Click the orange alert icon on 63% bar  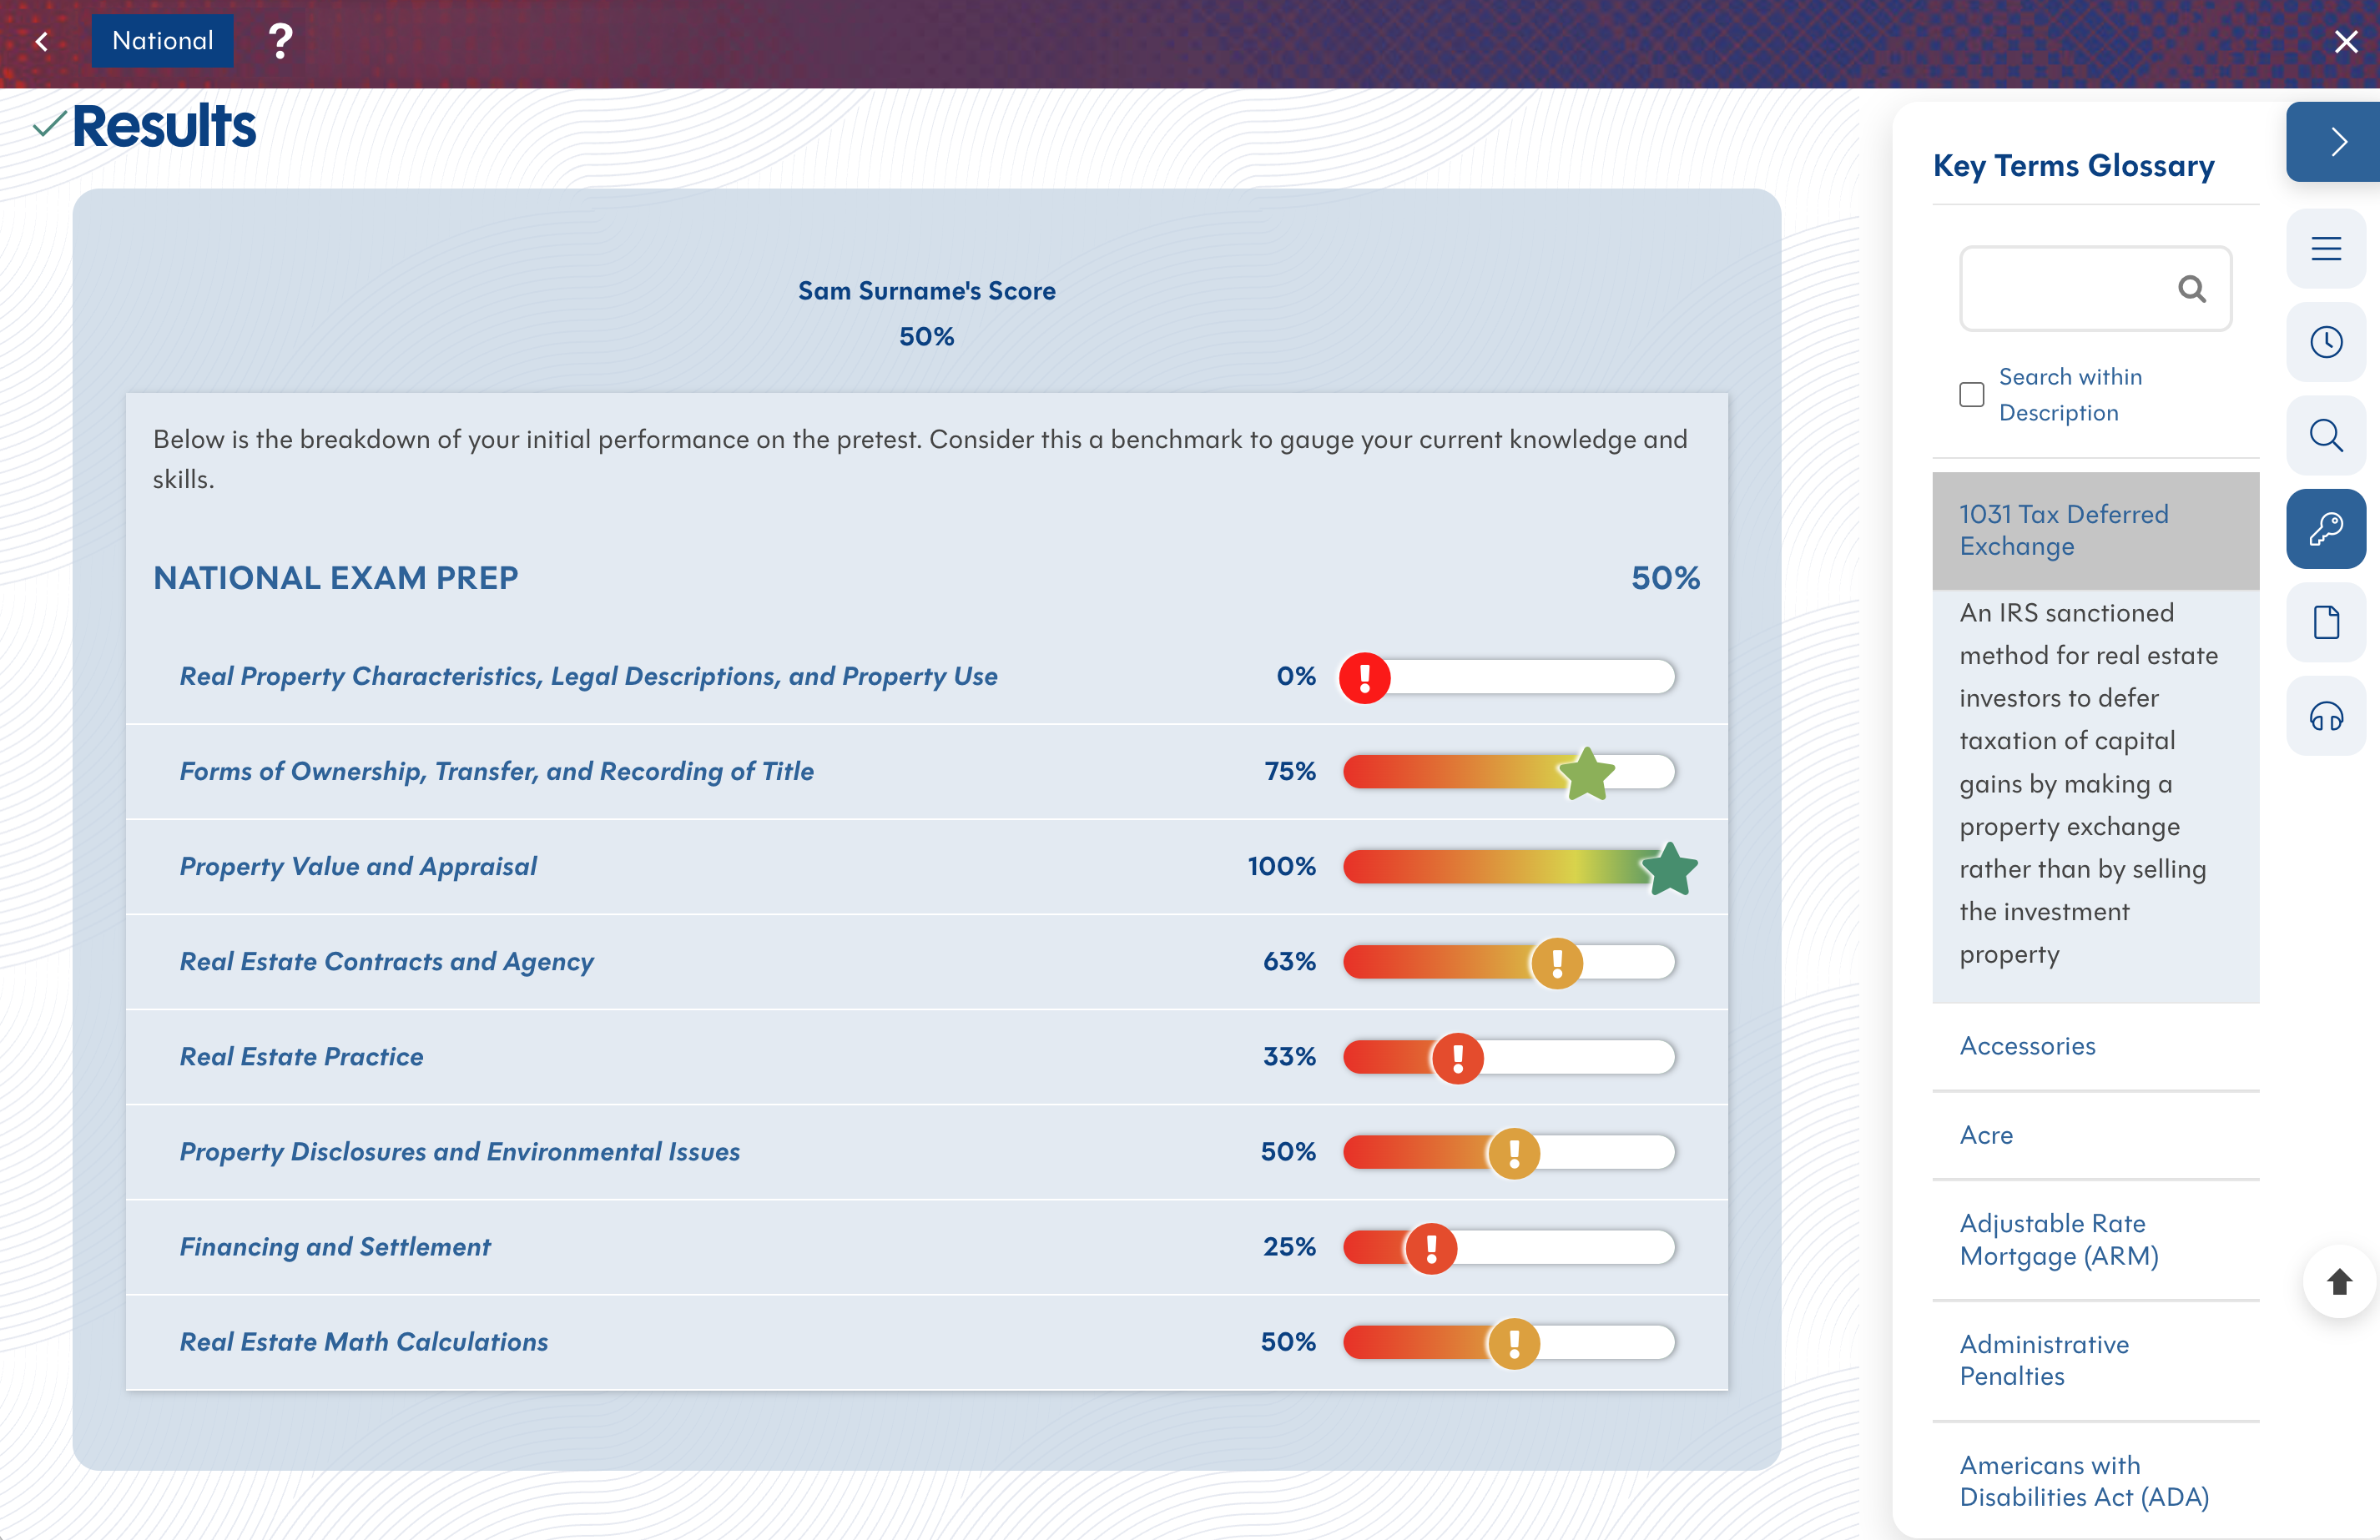[x=1557, y=963]
